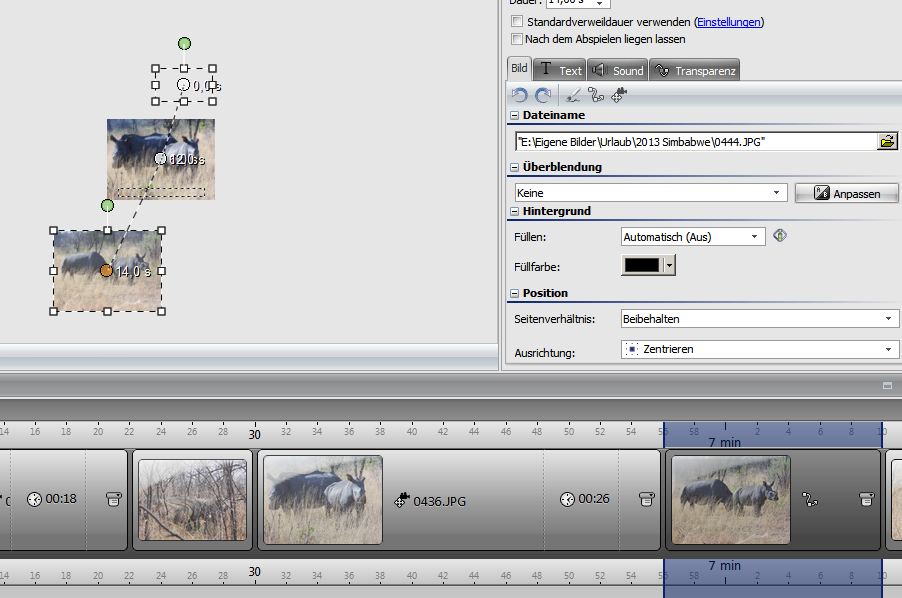This screenshot has height=598, width=902.
Task: Click the edit pen icon in Bild toolbar
Action: [573, 96]
